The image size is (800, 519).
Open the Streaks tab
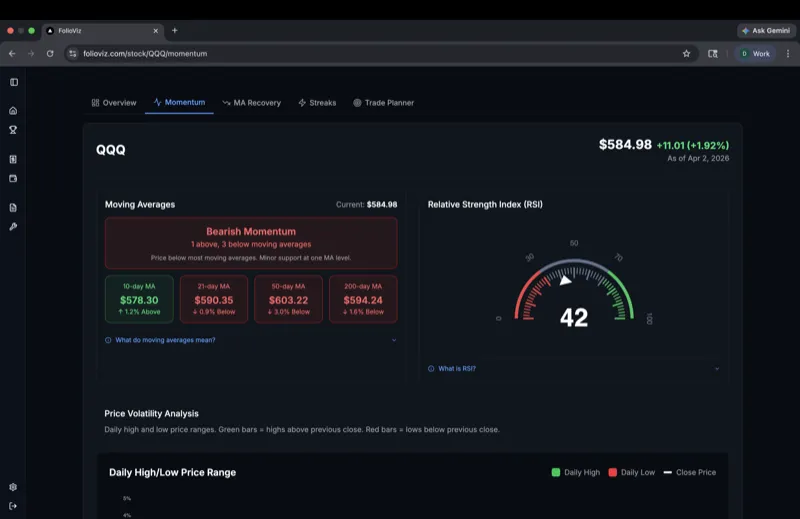click(x=317, y=103)
